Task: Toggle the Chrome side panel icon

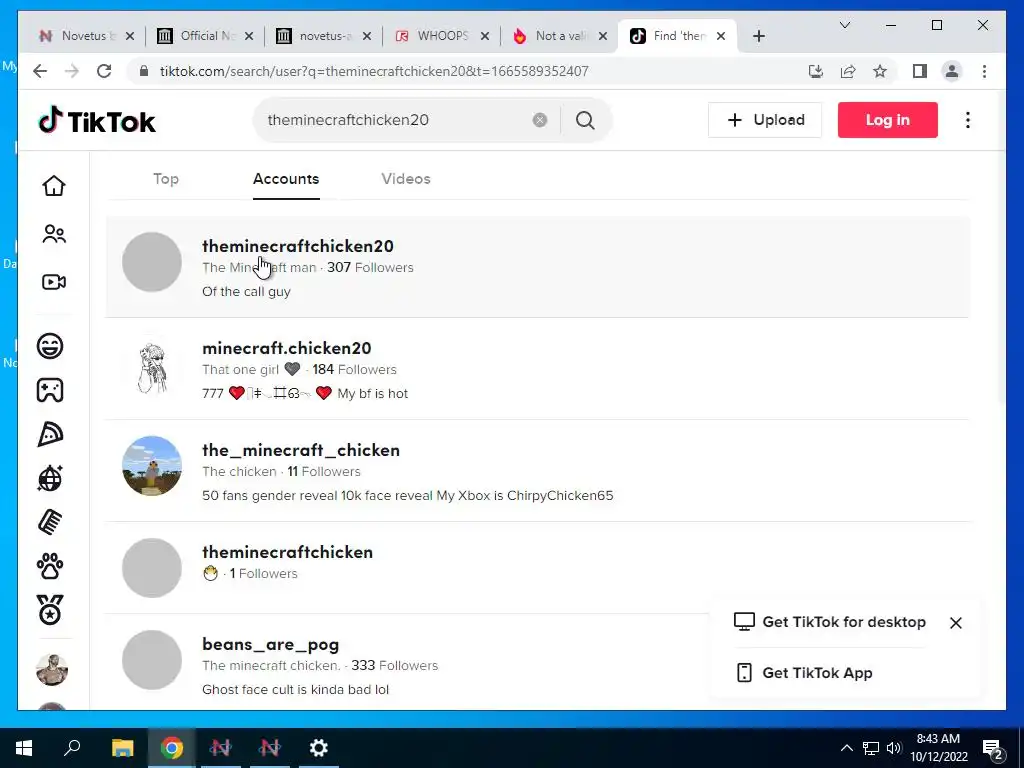Action: (x=920, y=71)
